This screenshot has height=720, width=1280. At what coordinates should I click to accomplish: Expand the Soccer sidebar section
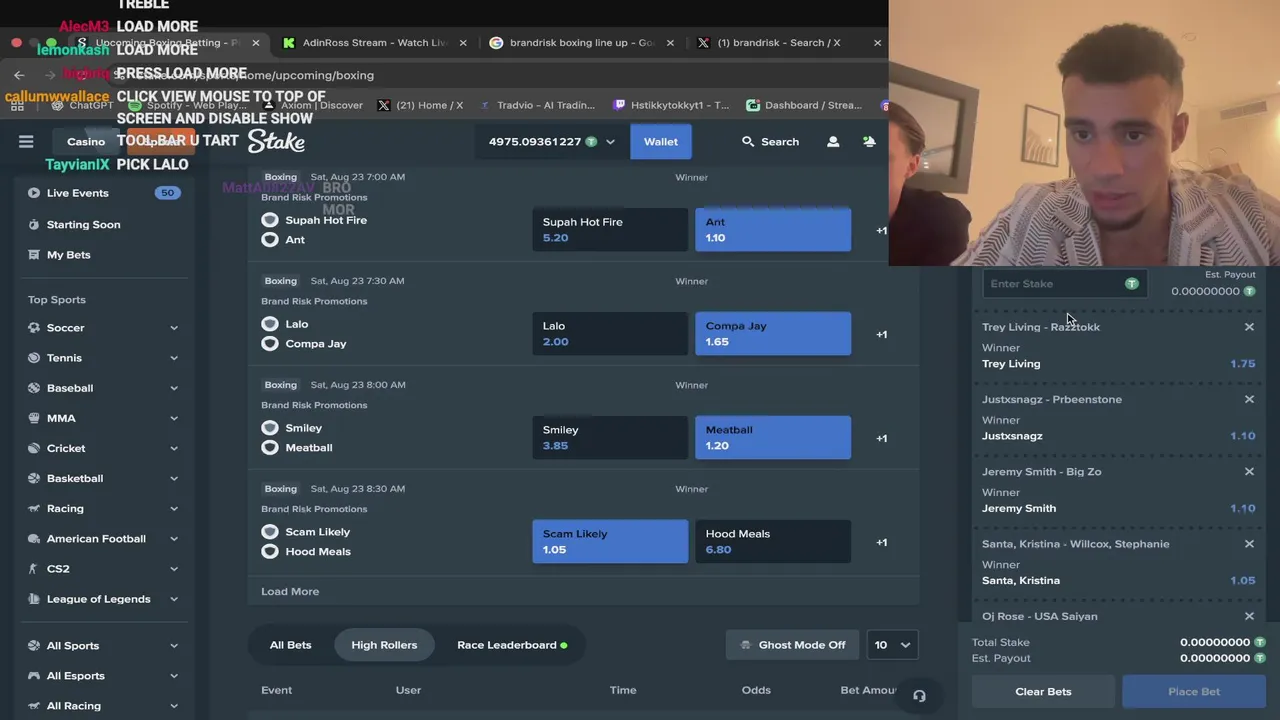pyautogui.click(x=174, y=328)
